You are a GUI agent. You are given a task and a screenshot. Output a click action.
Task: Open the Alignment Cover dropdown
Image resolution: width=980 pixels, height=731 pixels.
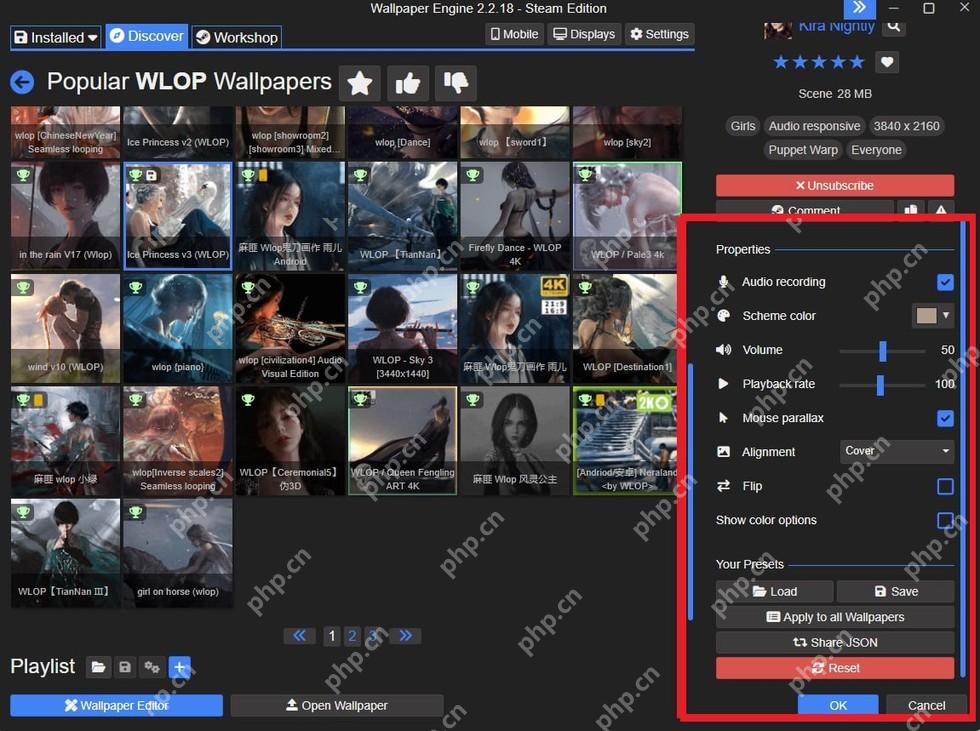point(897,451)
